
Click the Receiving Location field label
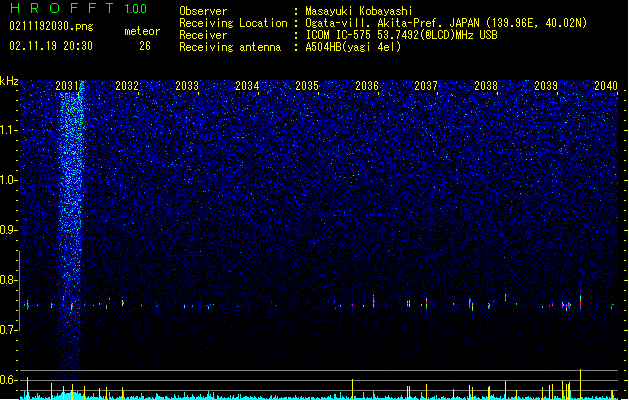click(x=233, y=23)
